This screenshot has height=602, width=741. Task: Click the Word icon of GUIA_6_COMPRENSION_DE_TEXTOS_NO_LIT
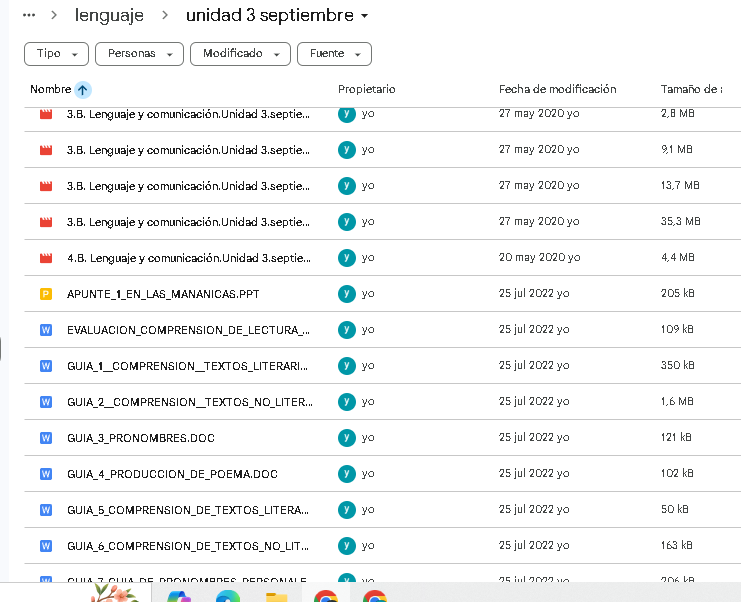[x=46, y=546]
